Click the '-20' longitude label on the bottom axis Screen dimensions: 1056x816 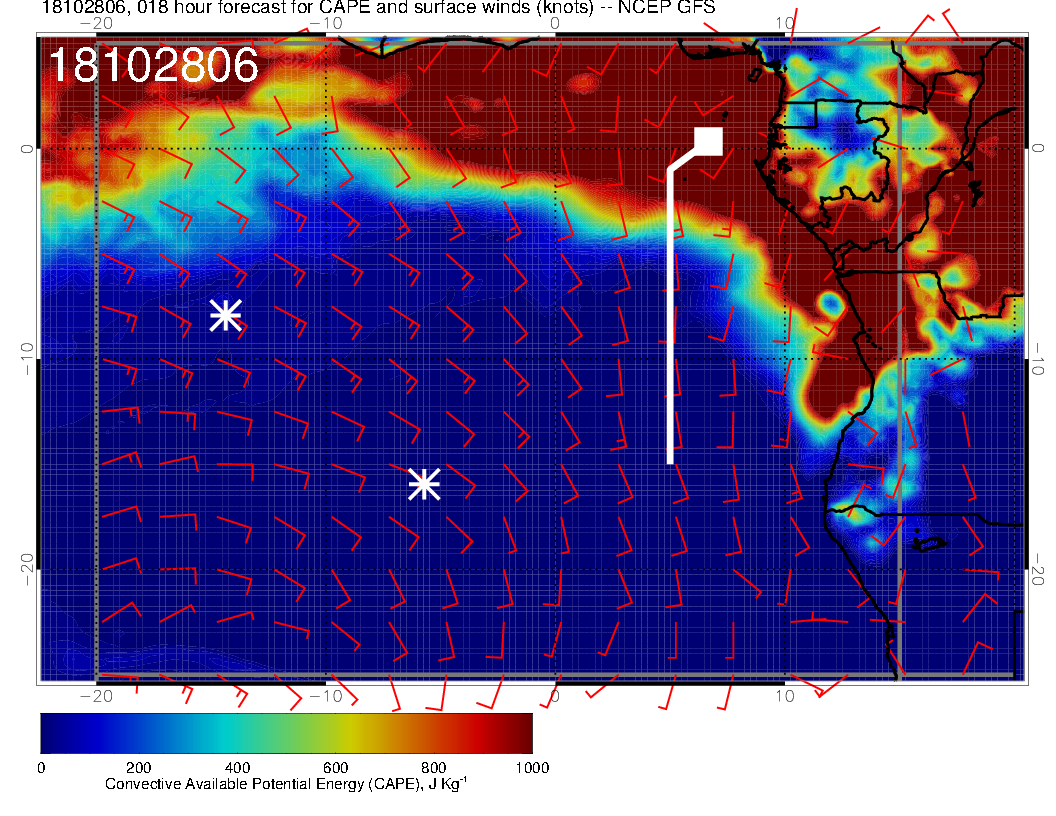click(96, 696)
